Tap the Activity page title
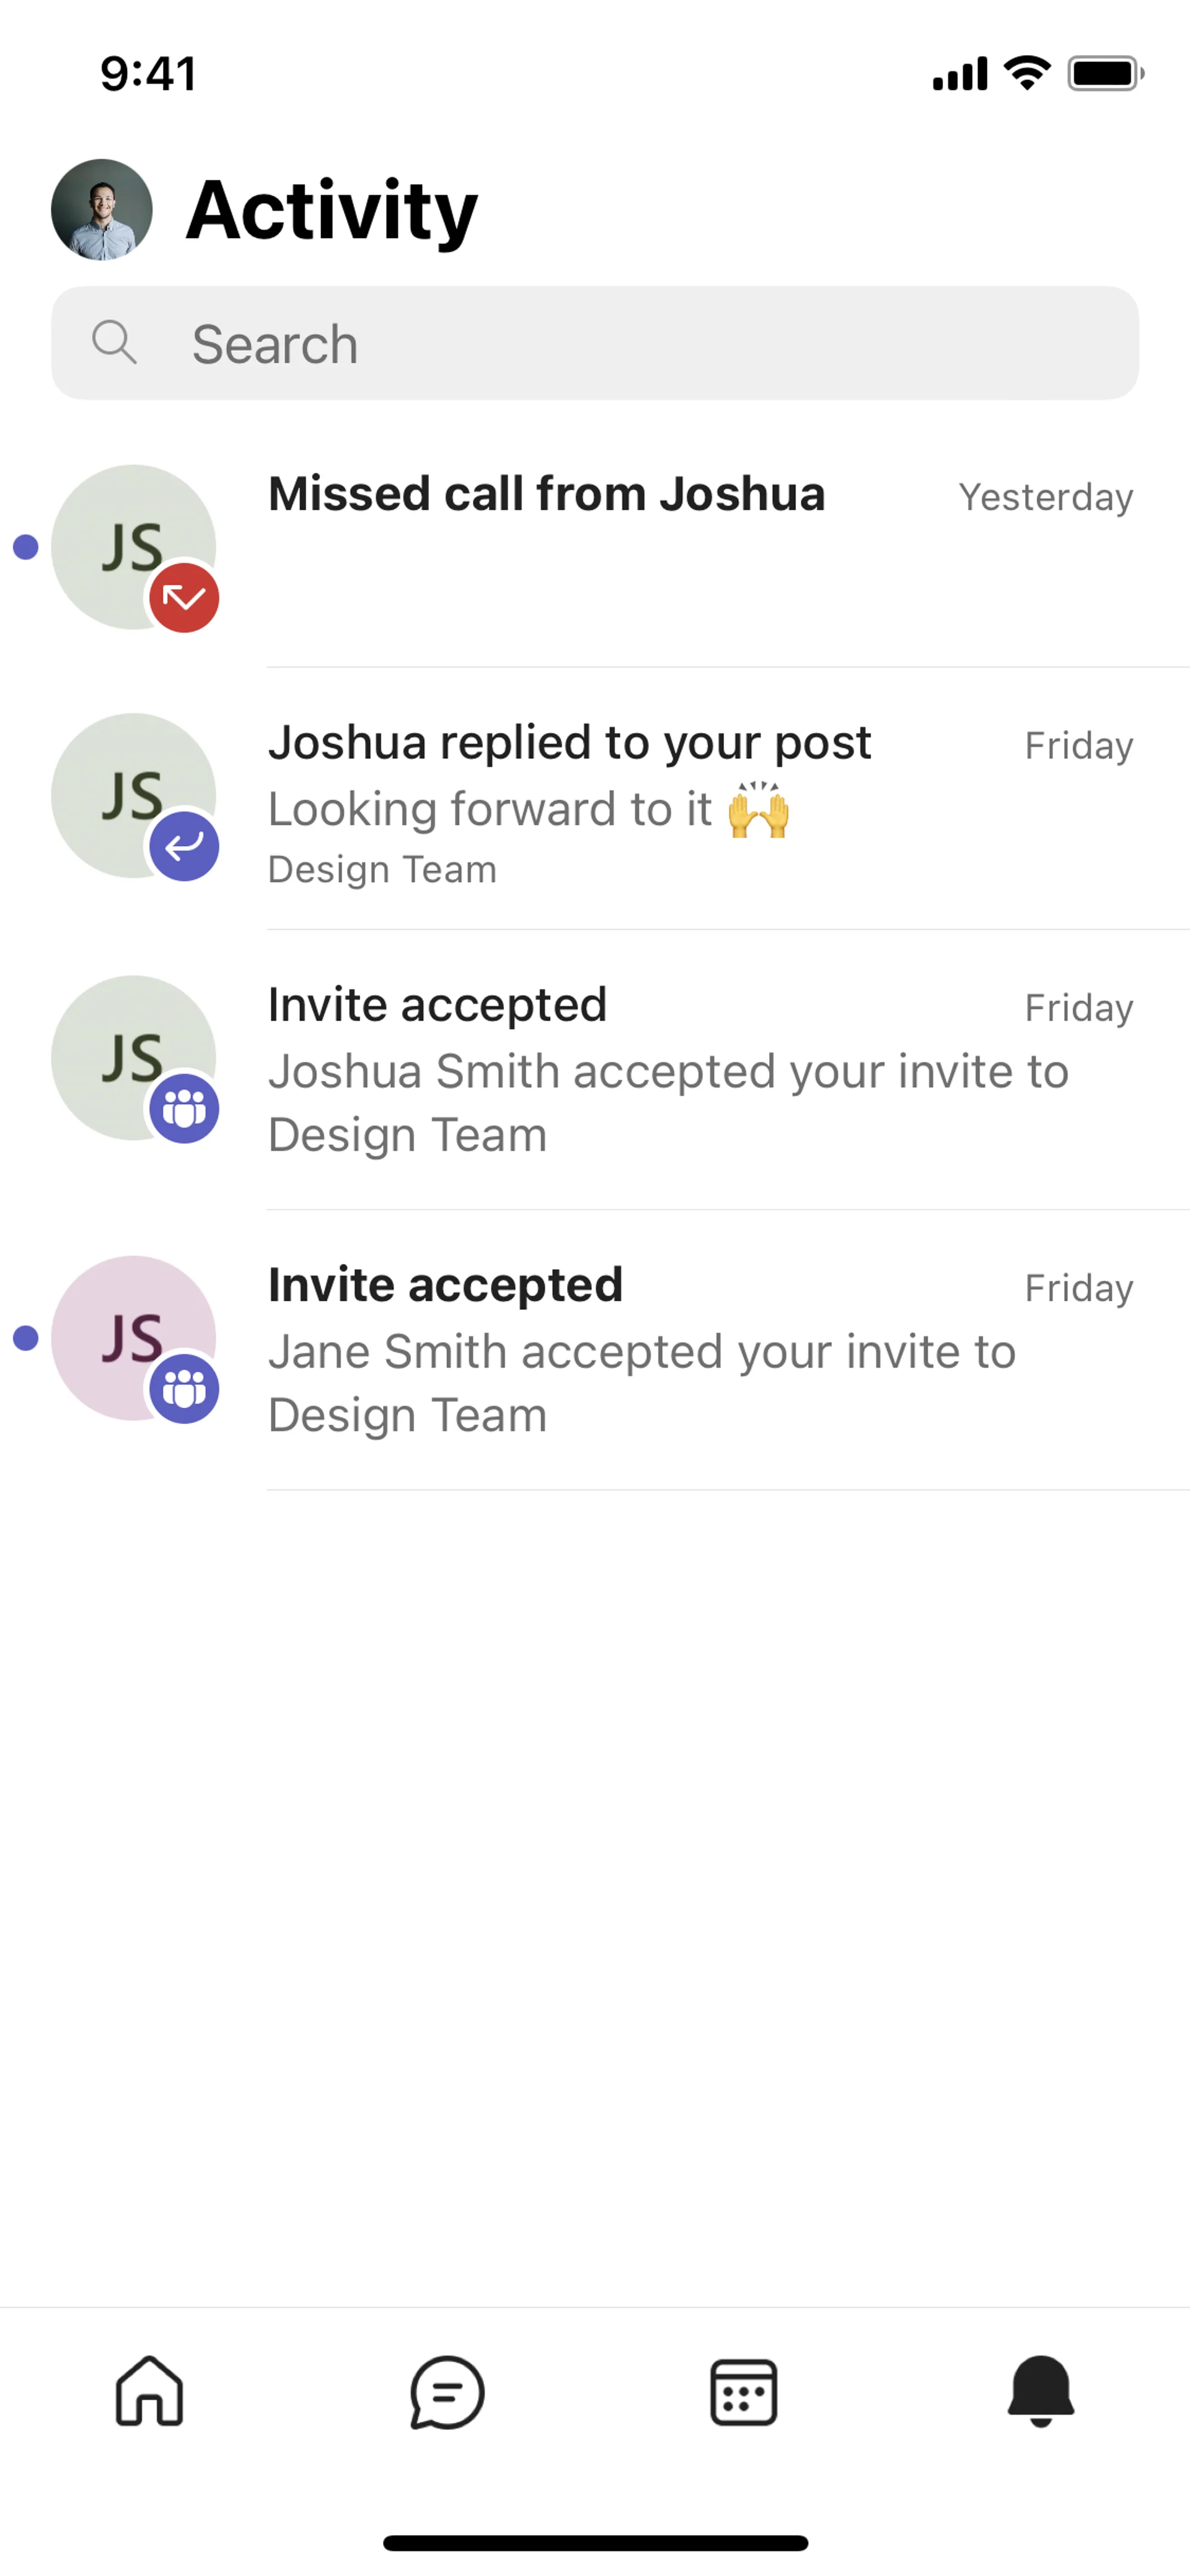The height and width of the screenshot is (2576, 1190). [x=332, y=210]
